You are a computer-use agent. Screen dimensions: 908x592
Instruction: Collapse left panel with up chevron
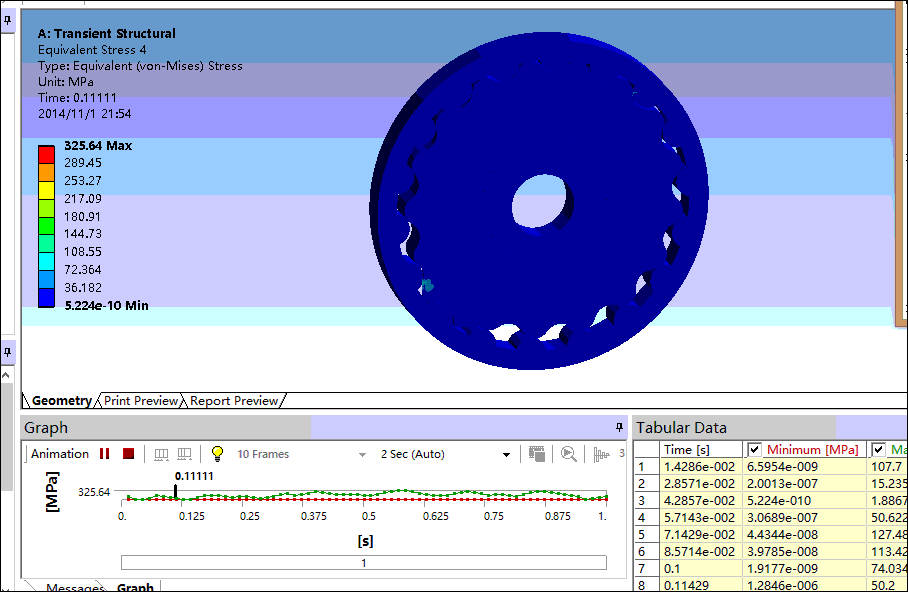click(6, 375)
